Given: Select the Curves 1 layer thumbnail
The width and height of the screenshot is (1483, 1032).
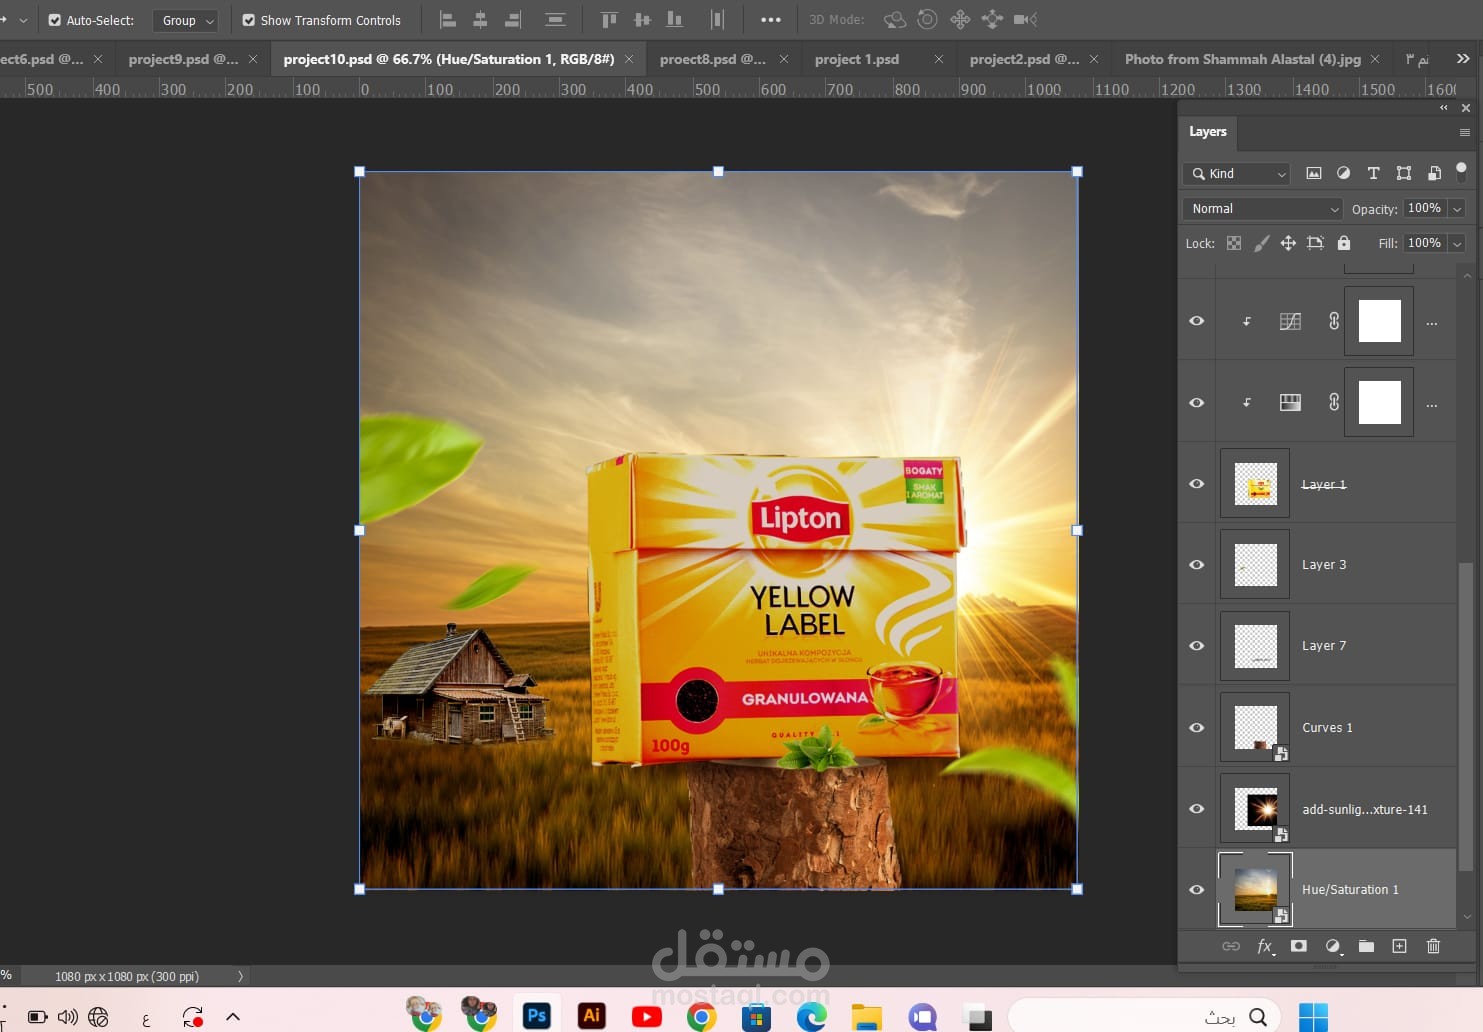Looking at the screenshot, I should click(x=1255, y=727).
